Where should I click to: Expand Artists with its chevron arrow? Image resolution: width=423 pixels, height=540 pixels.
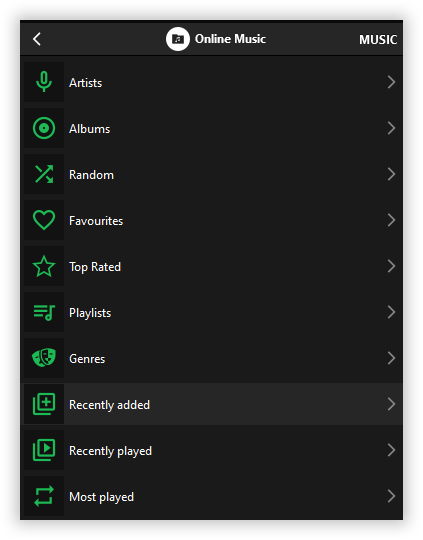click(x=391, y=82)
